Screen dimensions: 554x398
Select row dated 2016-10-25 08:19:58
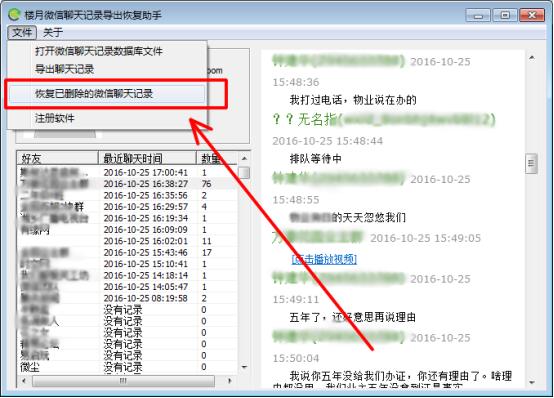127,298
